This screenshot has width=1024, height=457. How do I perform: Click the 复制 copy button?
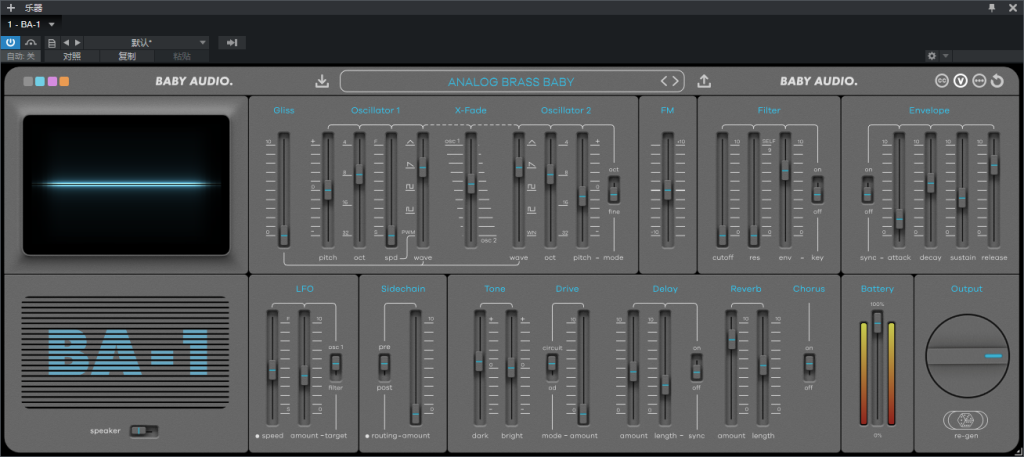point(127,56)
